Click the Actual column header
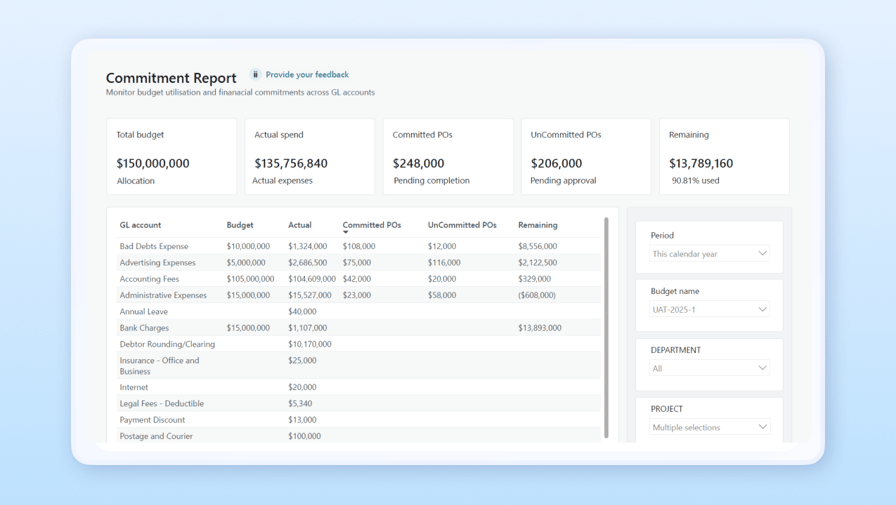 pyautogui.click(x=300, y=225)
